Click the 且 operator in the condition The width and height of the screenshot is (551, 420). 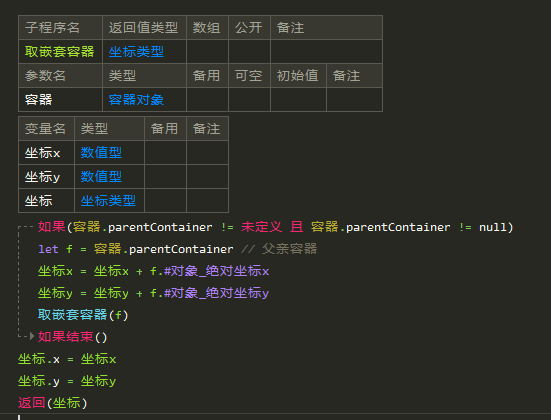pyautogui.click(x=297, y=227)
